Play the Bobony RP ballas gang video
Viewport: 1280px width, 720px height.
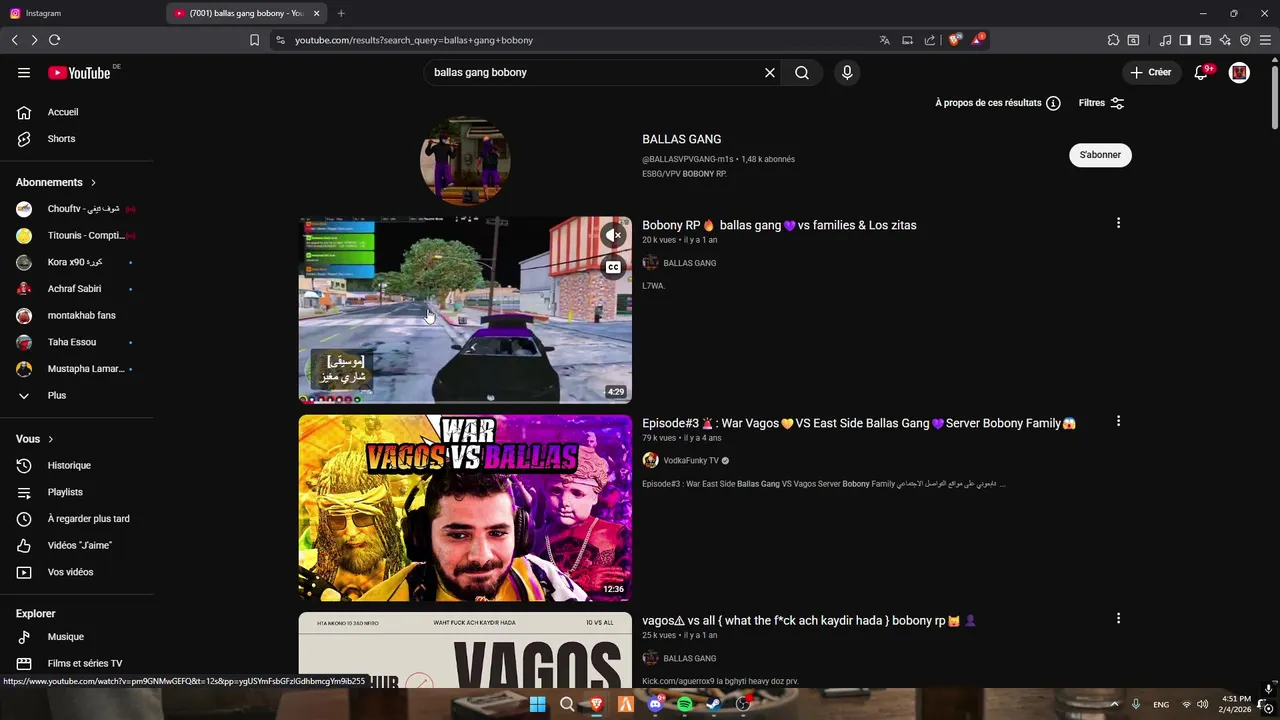465,310
